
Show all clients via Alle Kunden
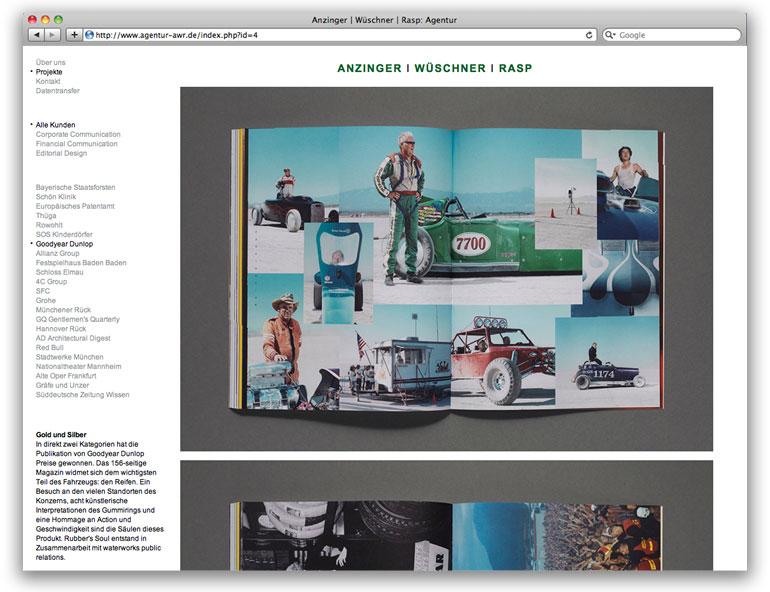[55, 125]
